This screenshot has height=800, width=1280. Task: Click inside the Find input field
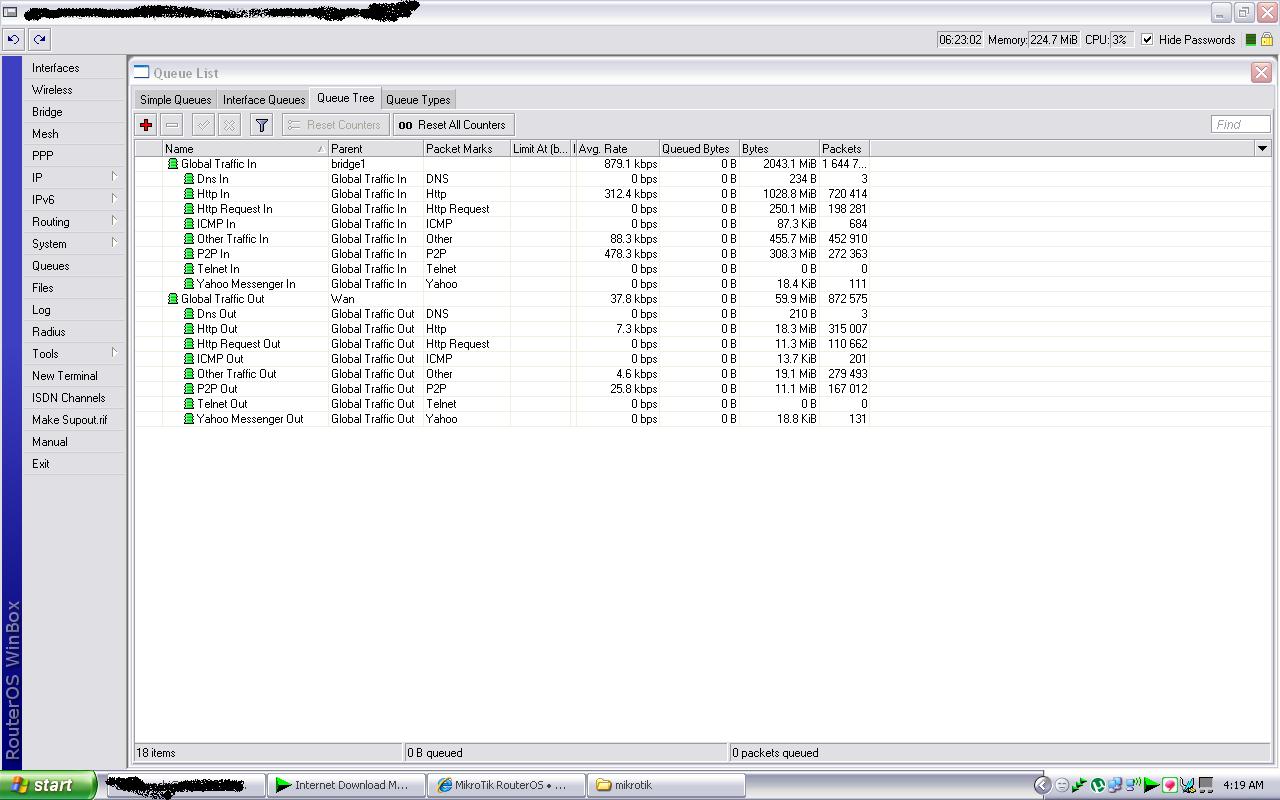click(x=1239, y=124)
